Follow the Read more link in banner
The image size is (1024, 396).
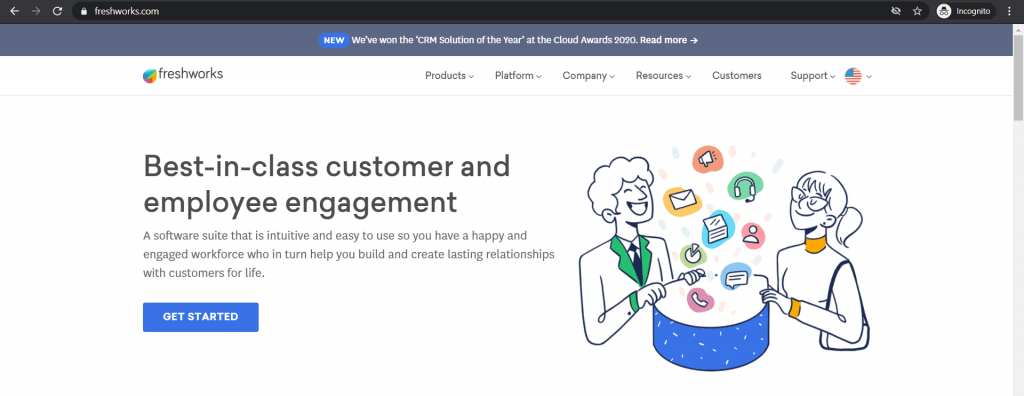tap(669, 40)
